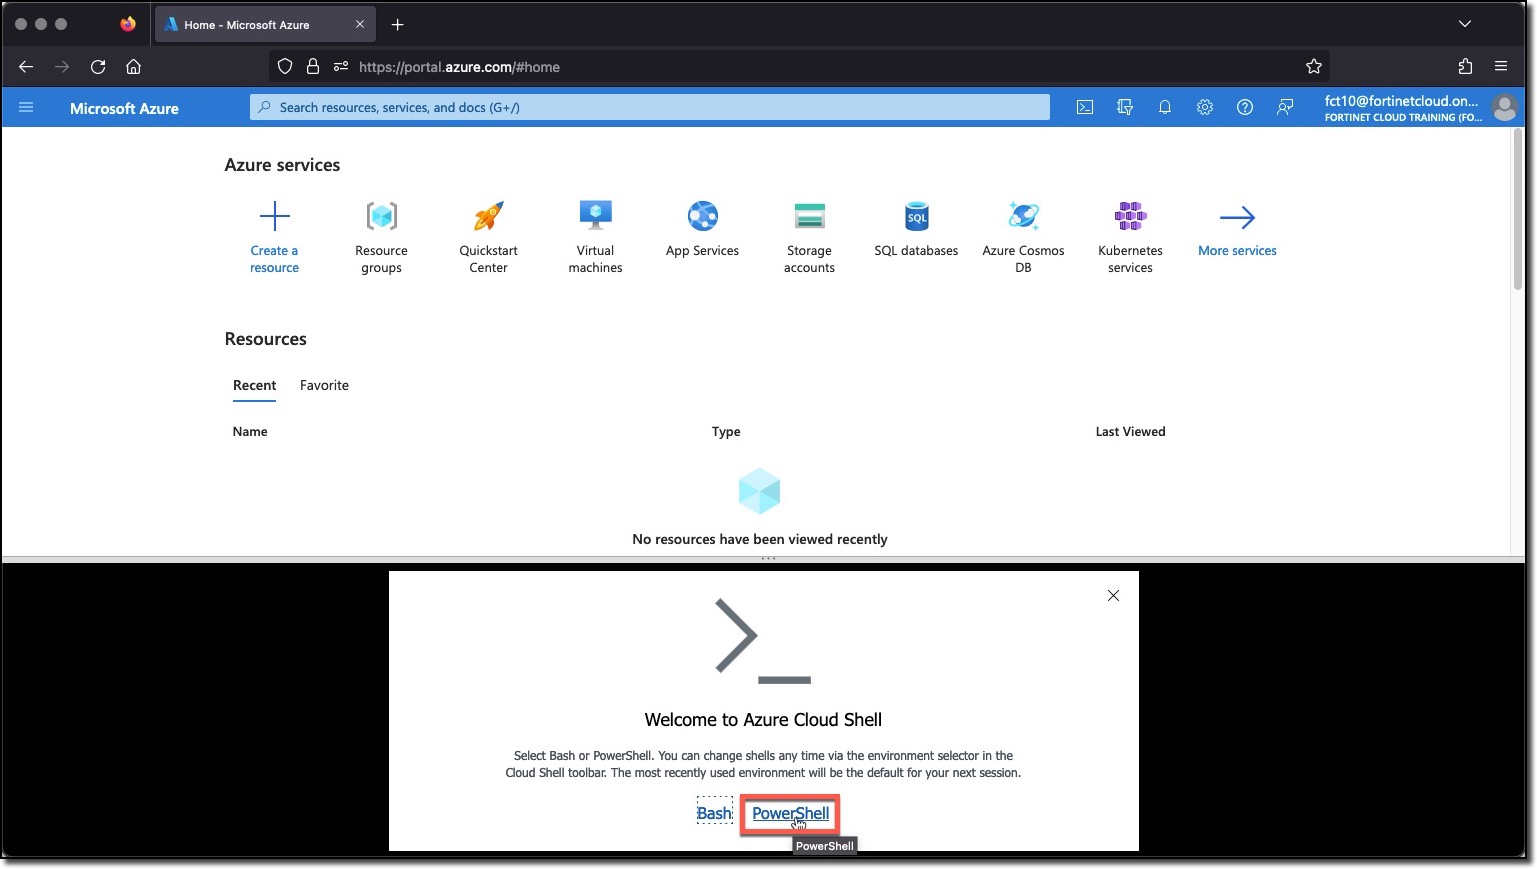1537x869 pixels.
Task: Open Resource groups service
Action: coord(381,237)
